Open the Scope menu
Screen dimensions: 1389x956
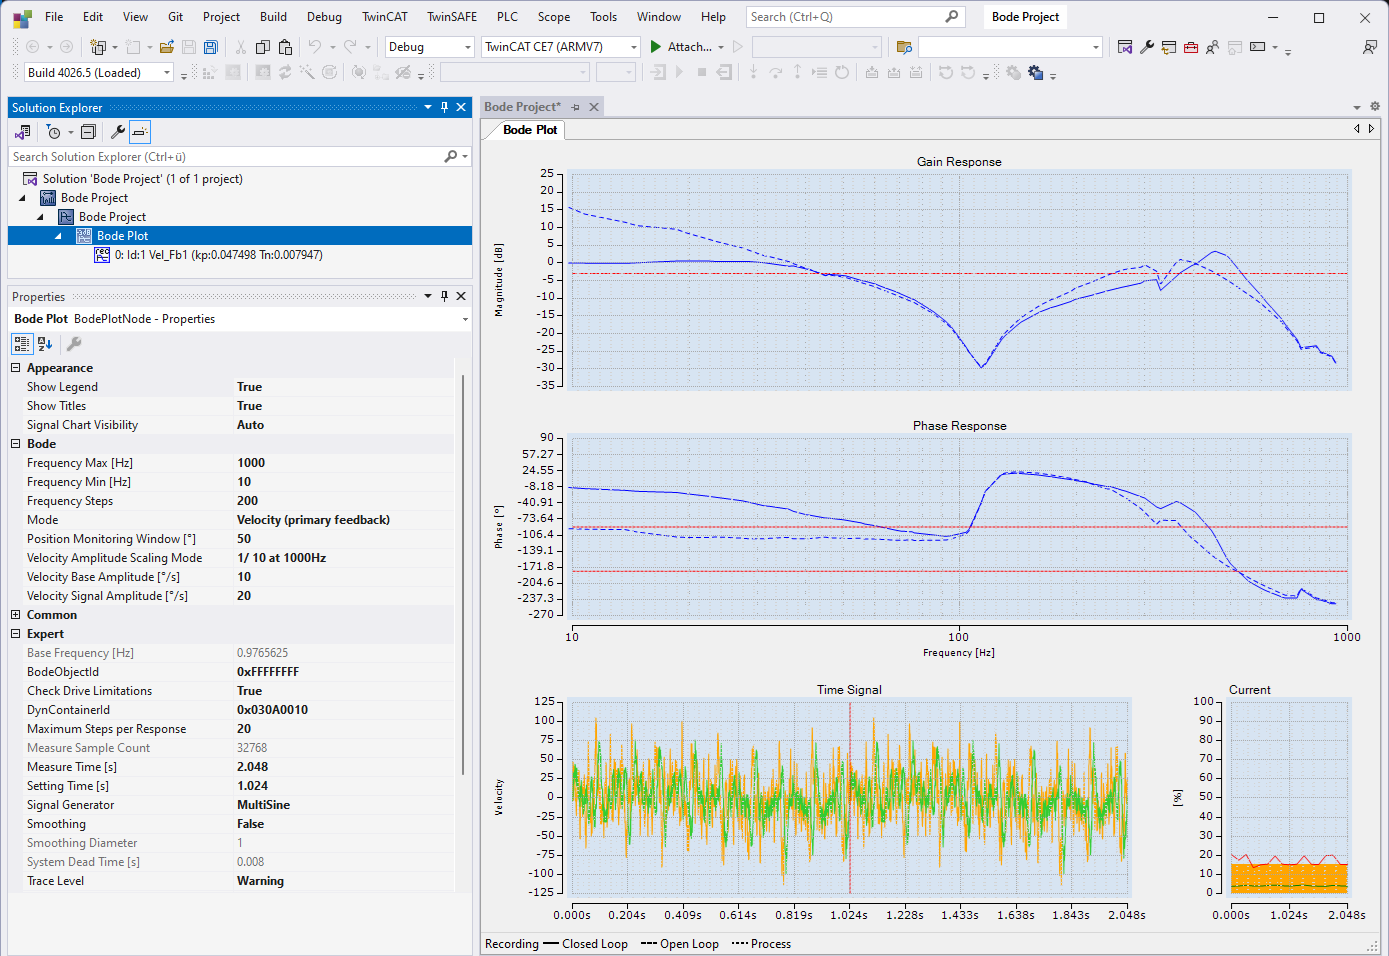coord(554,17)
